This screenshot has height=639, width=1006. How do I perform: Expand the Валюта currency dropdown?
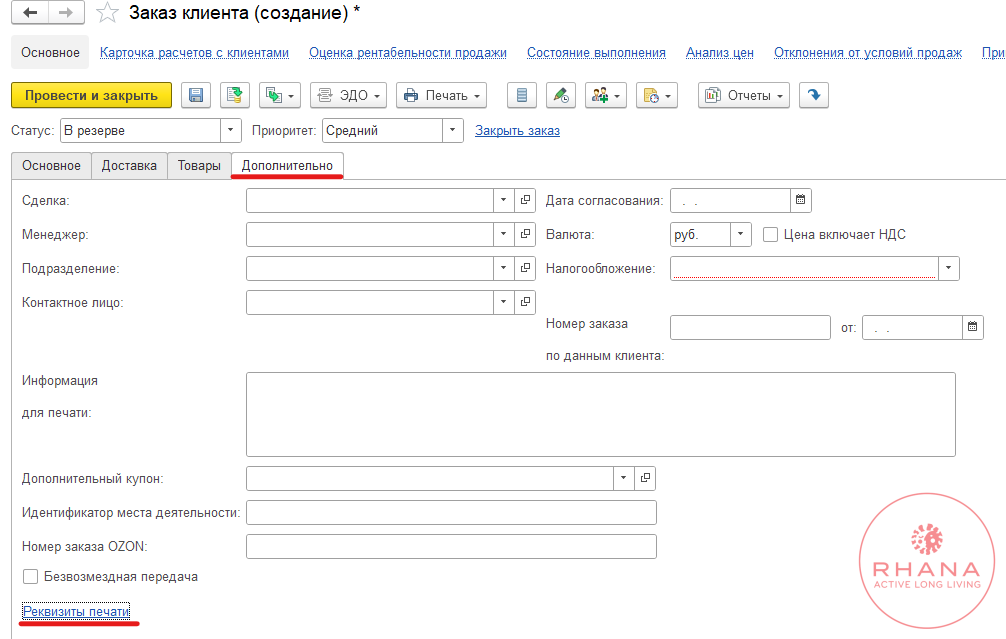point(740,234)
